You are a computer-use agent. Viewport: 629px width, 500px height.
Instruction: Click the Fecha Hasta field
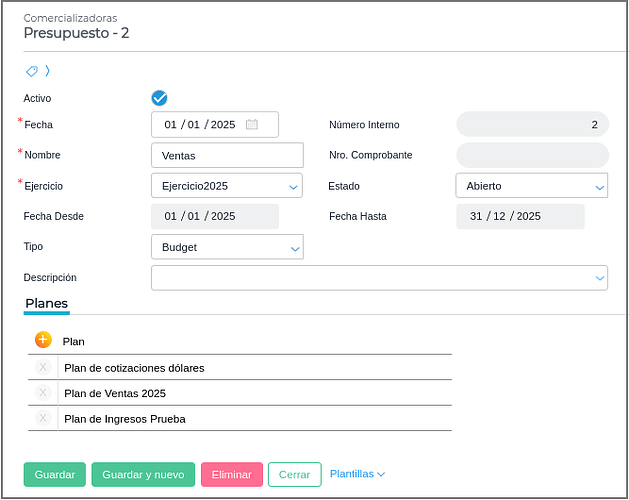click(520, 216)
